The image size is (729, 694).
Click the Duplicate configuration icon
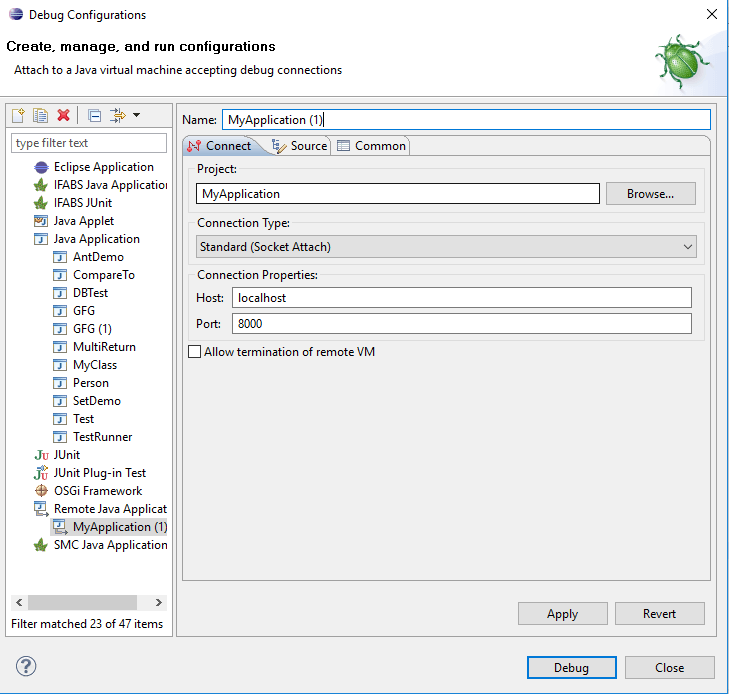pyautogui.click(x=40, y=116)
